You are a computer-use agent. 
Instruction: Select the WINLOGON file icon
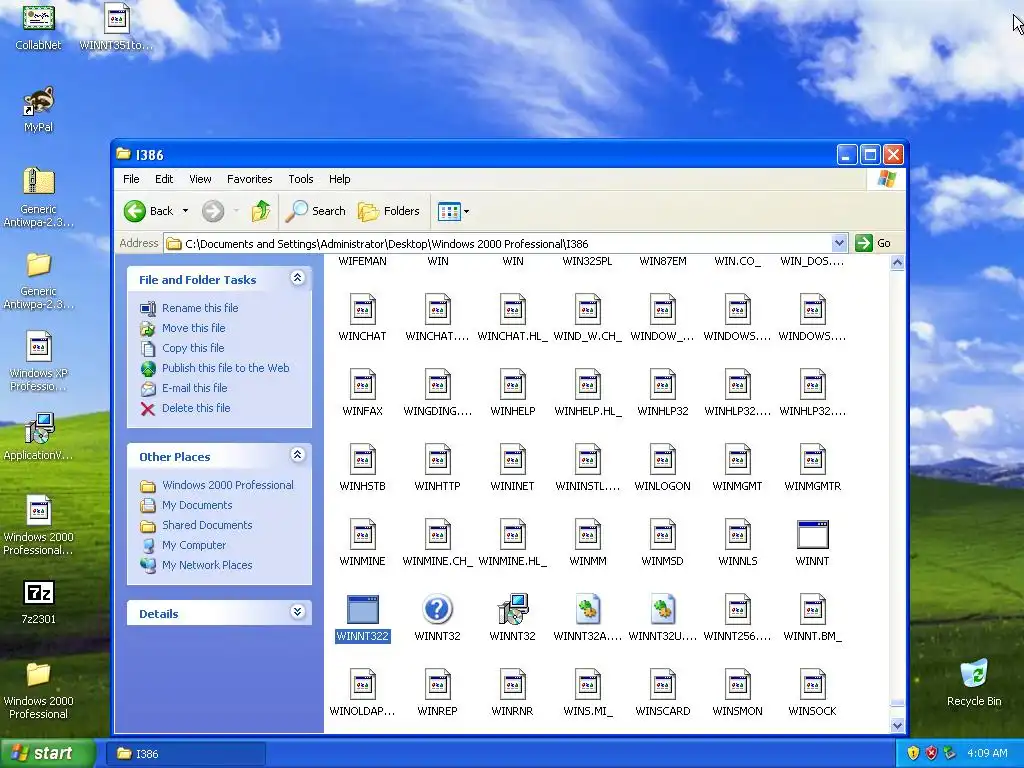663,460
